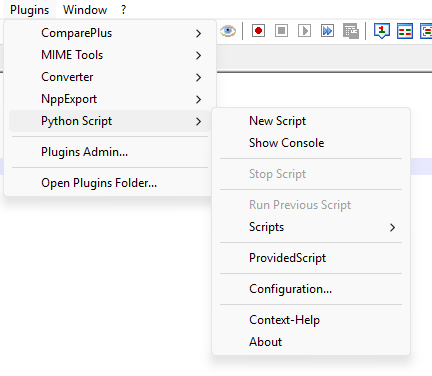Open the Window menu

(x=85, y=10)
